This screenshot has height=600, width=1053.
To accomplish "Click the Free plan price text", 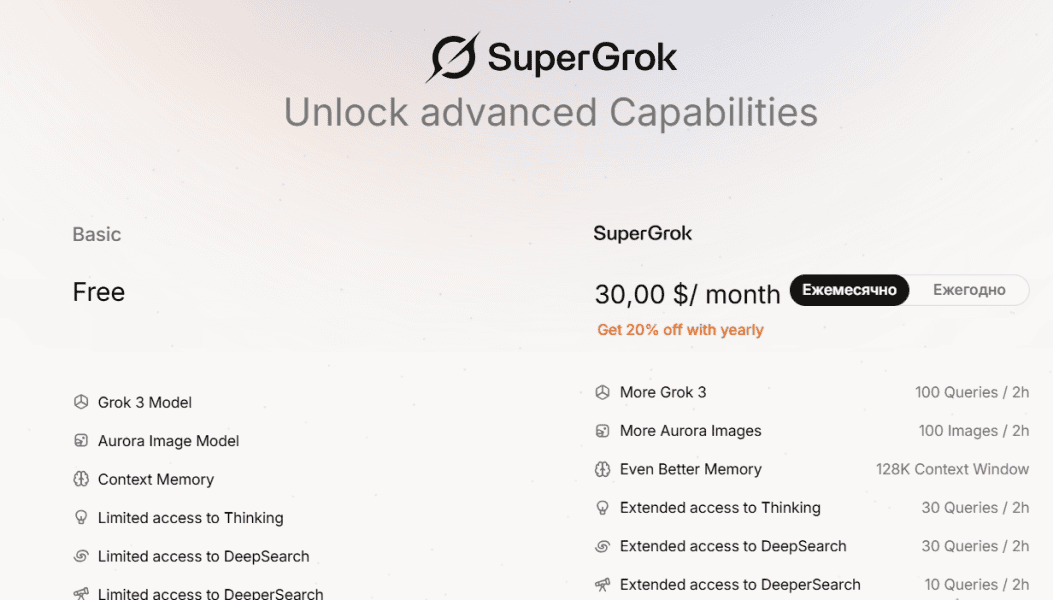I will (99, 292).
